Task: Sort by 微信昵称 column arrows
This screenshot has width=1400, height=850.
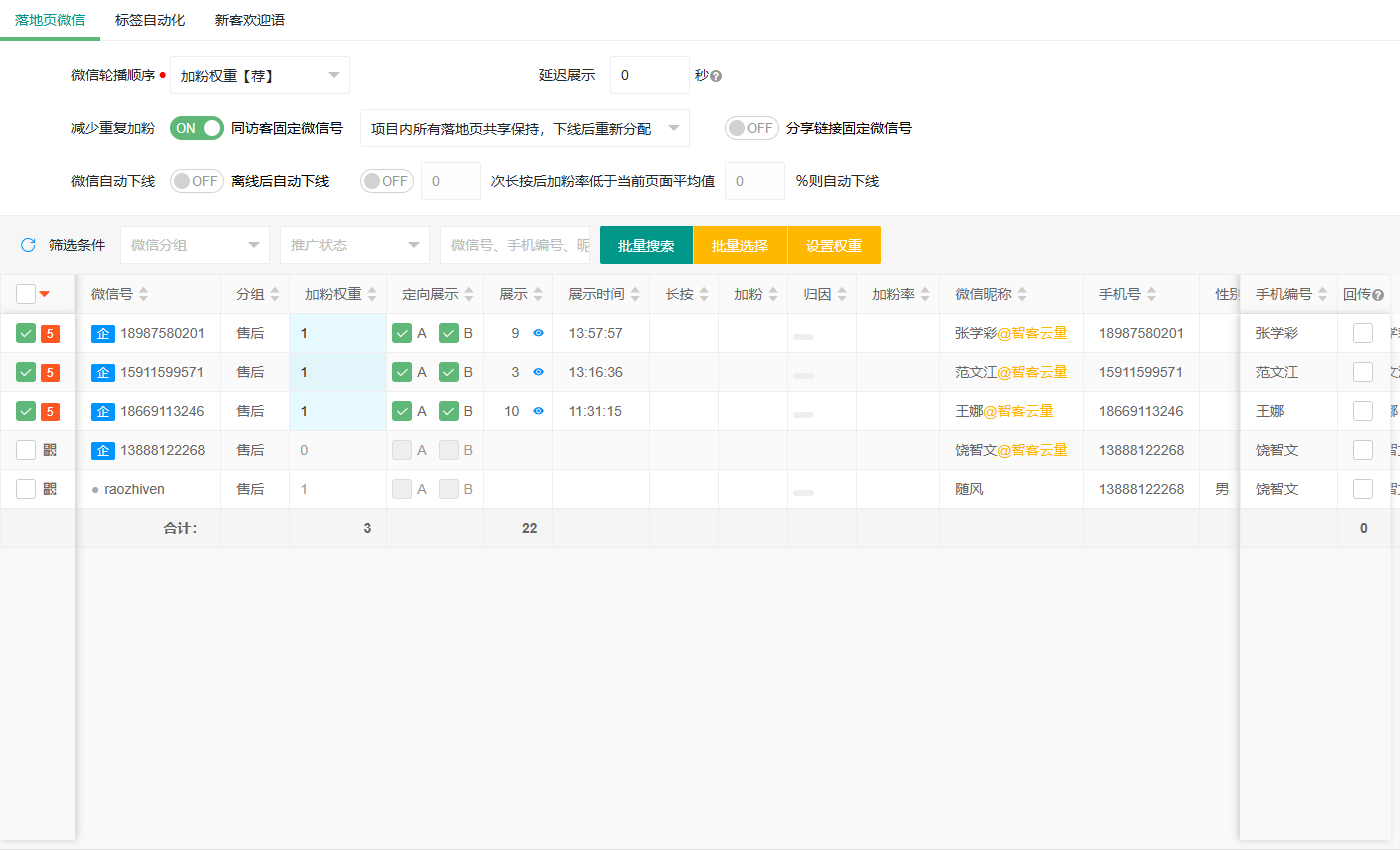Action: (1022, 294)
